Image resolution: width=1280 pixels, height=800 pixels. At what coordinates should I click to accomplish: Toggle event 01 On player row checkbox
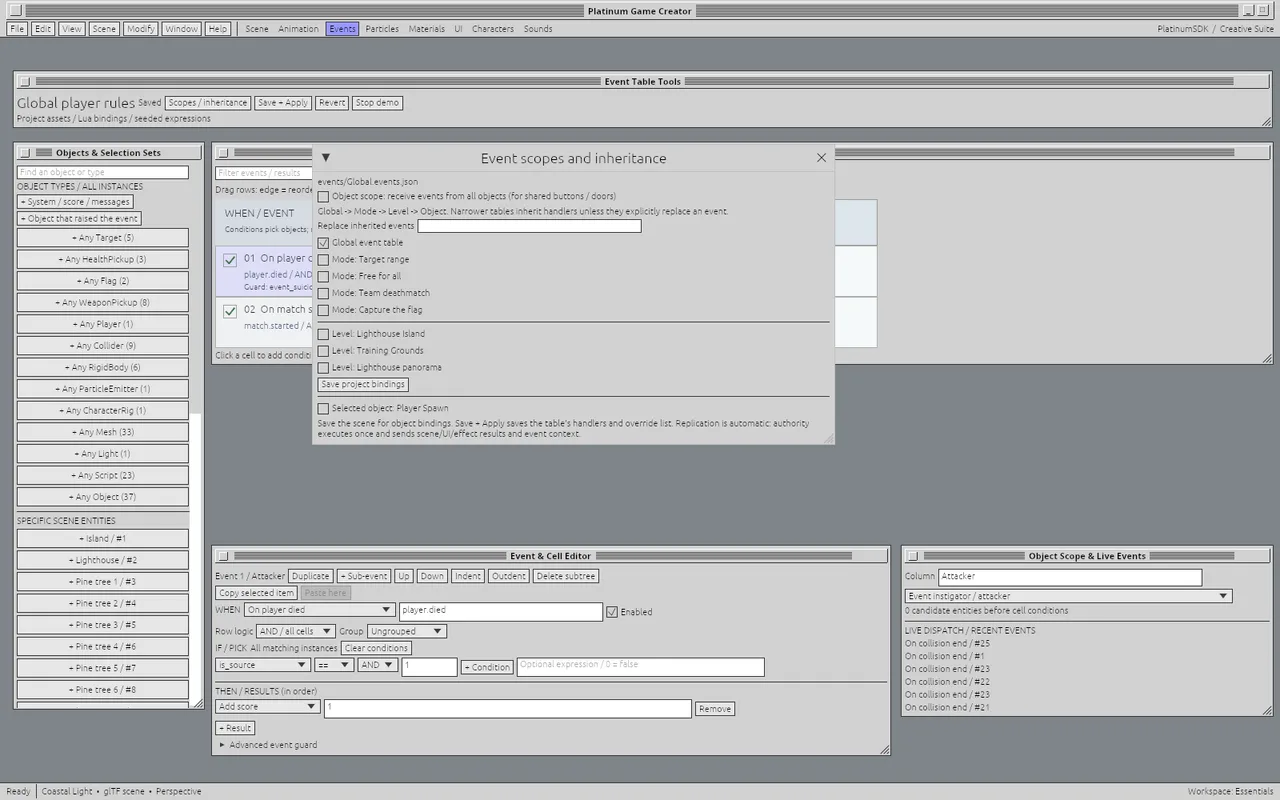(x=230, y=260)
